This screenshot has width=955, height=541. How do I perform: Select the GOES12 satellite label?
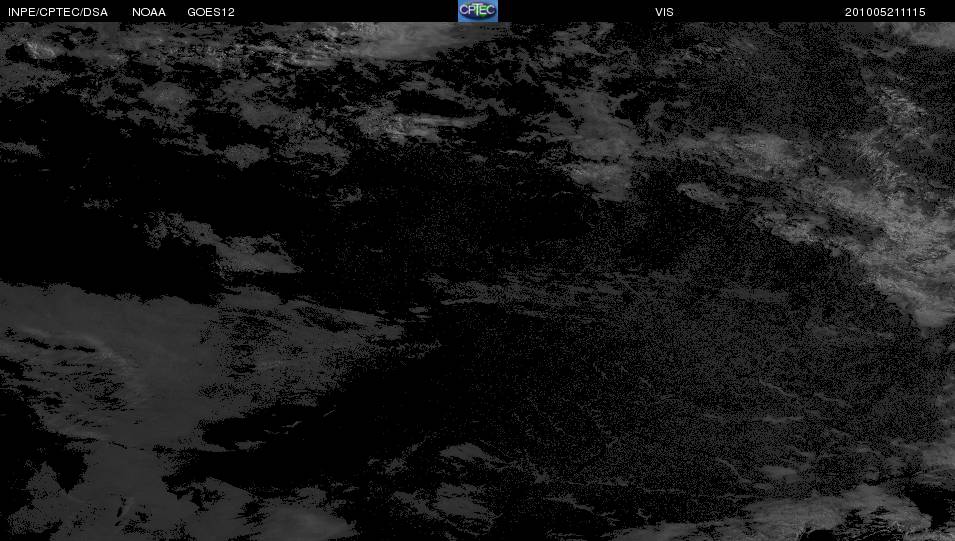pos(211,12)
